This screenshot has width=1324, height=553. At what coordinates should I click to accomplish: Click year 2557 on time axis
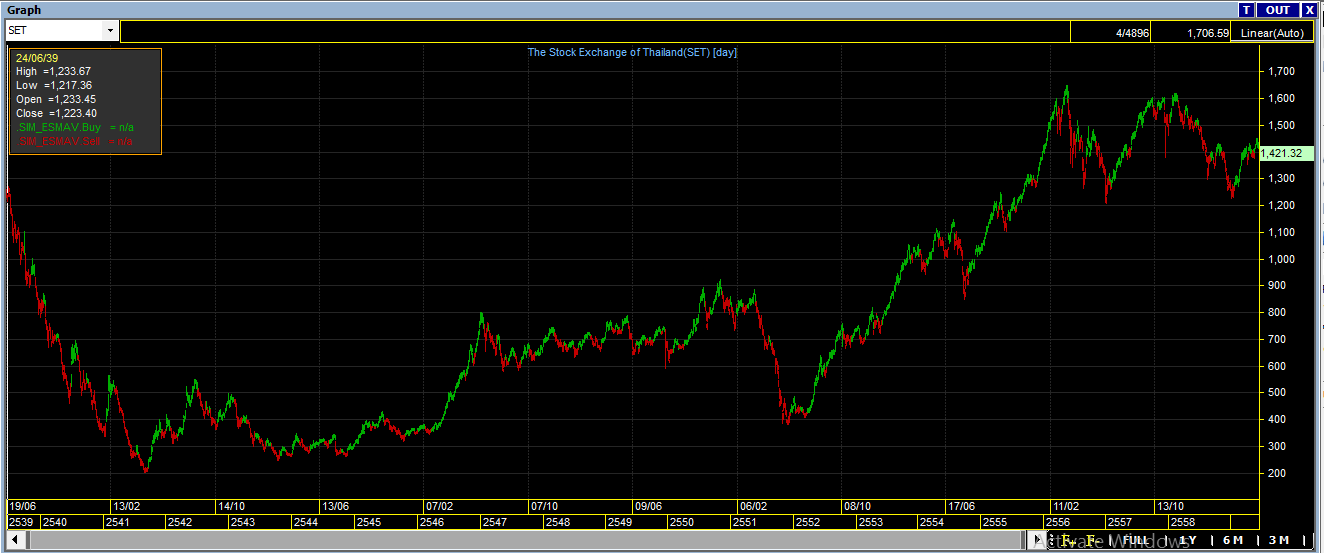[1119, 522]
